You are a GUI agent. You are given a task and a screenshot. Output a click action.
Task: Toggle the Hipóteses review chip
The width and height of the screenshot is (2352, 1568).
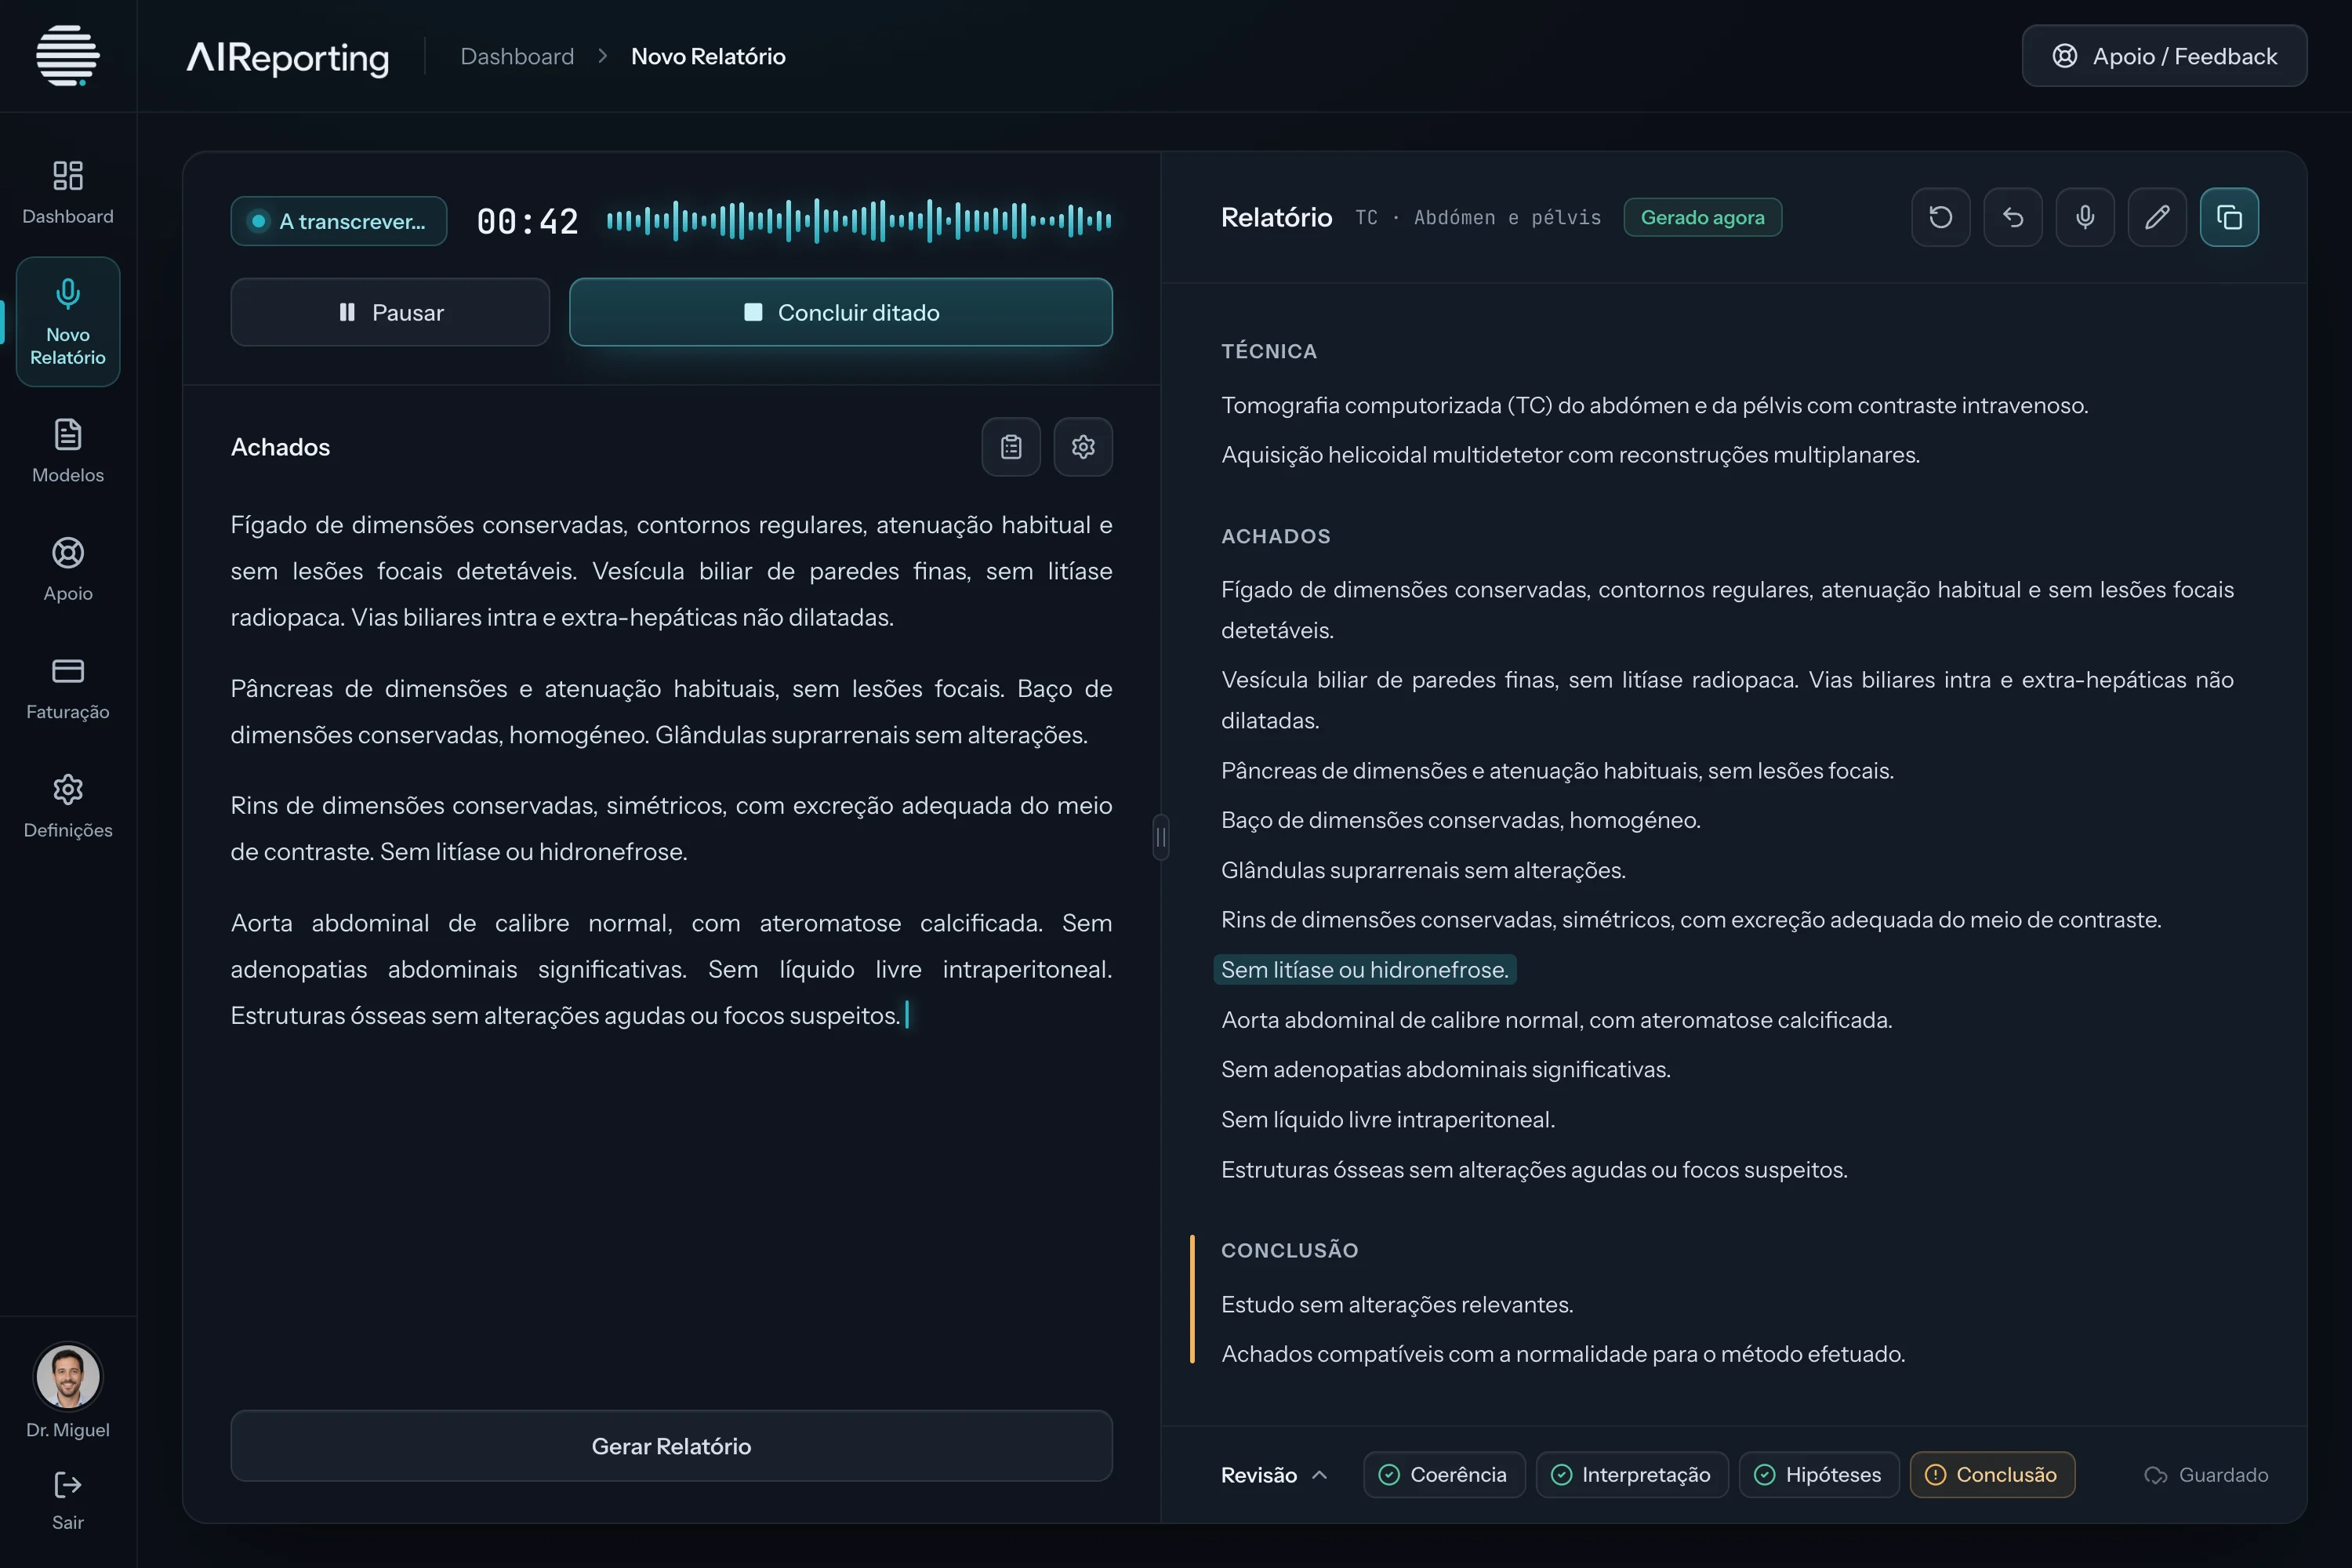1818,1475
